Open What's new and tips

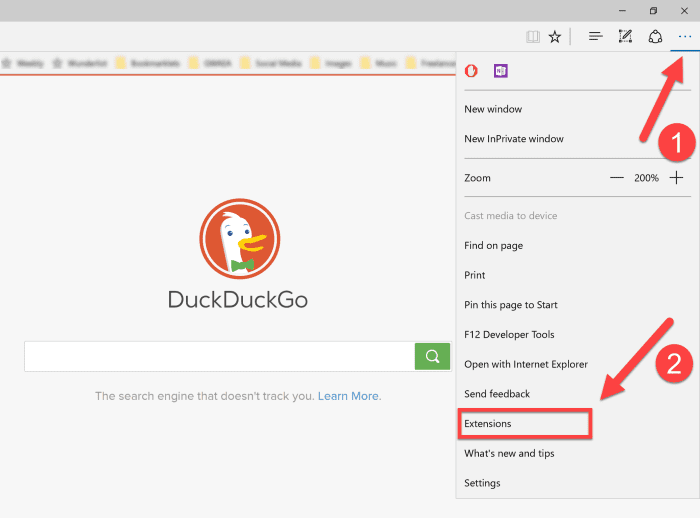click(x=509, y=453)
